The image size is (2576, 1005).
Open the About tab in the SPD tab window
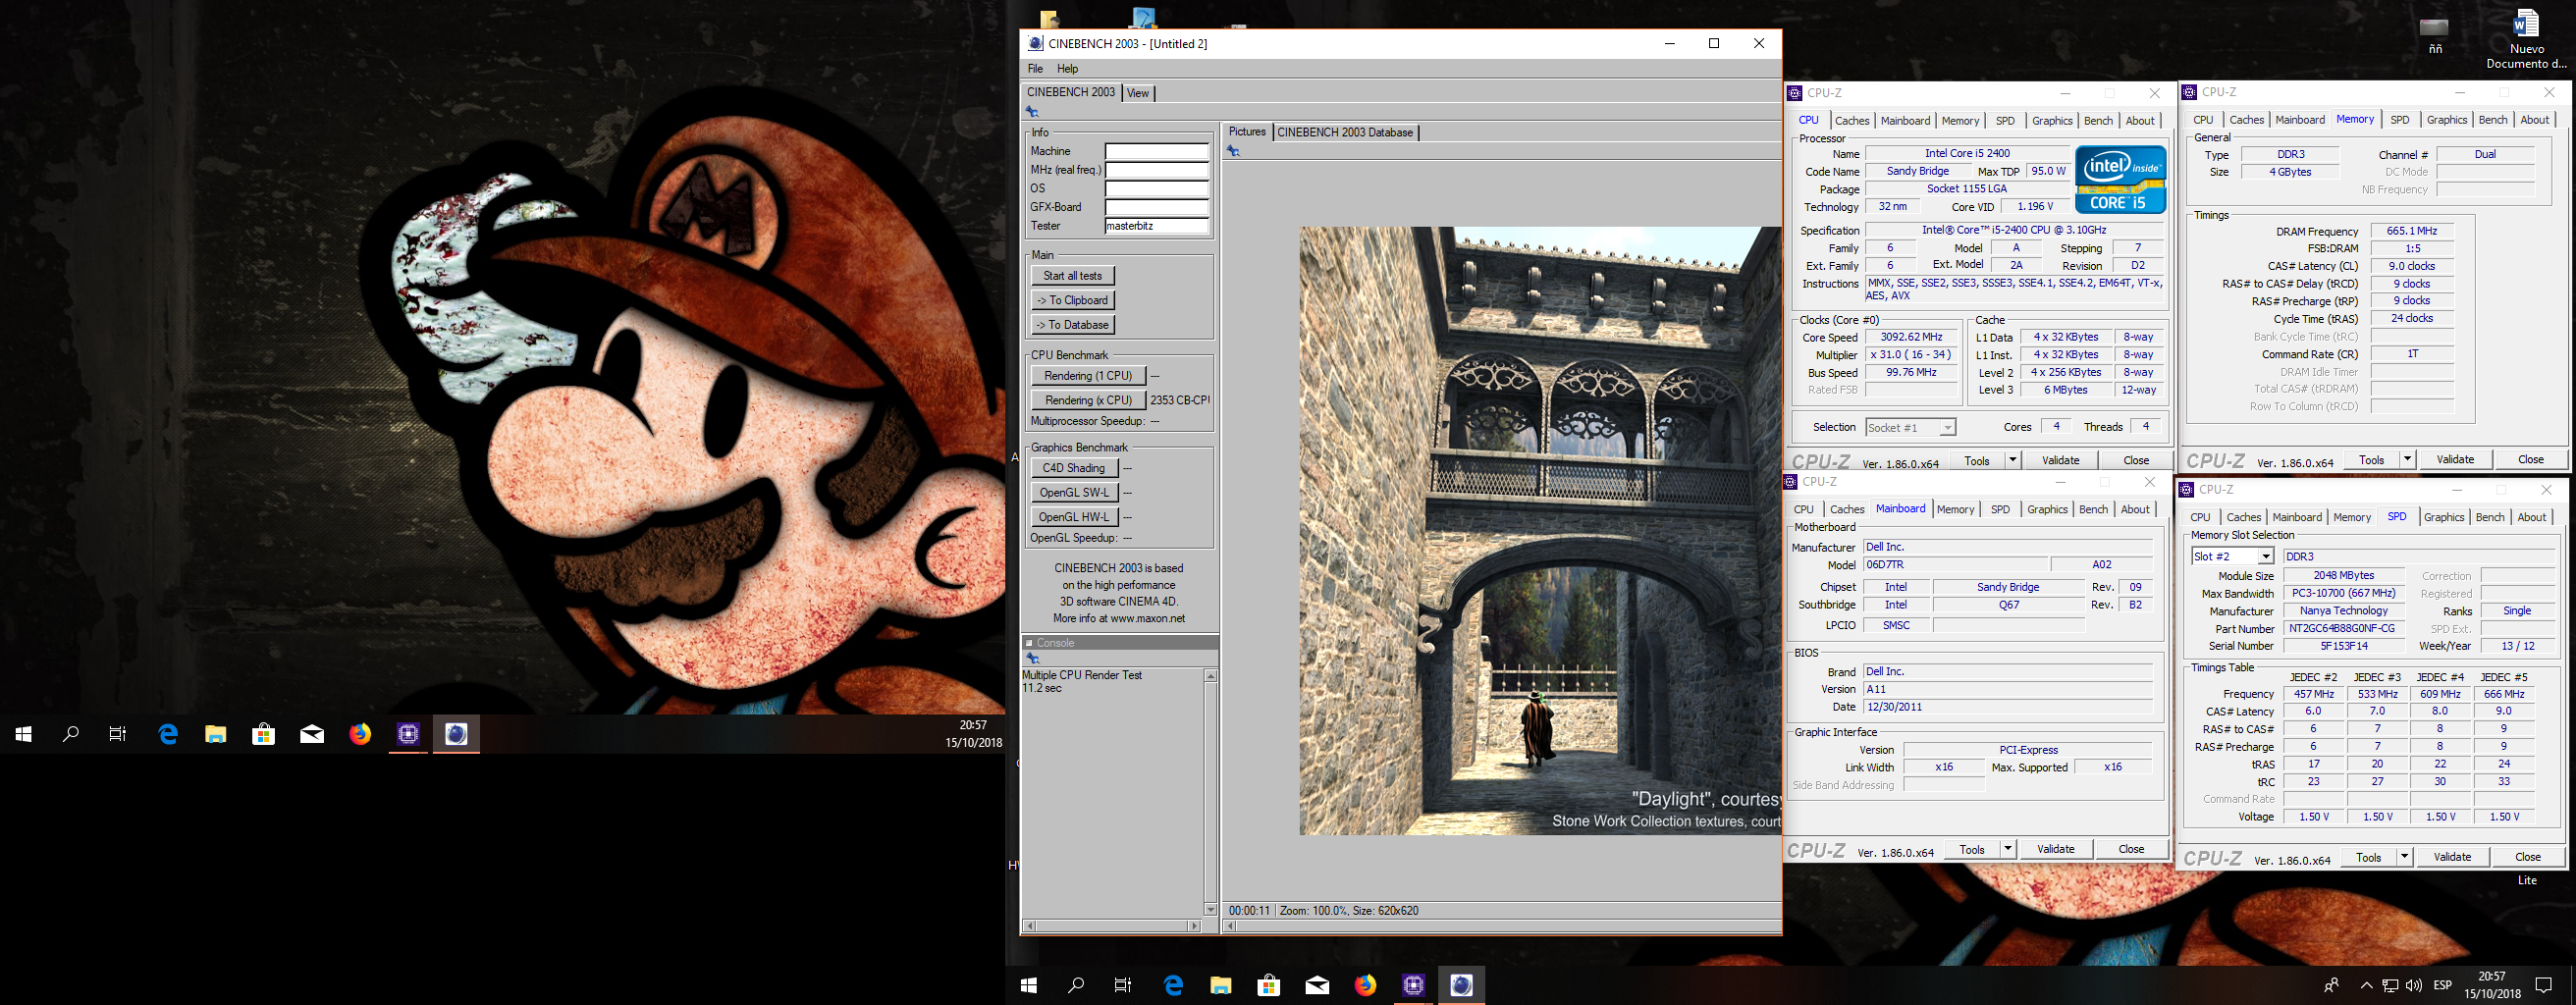2532,517
